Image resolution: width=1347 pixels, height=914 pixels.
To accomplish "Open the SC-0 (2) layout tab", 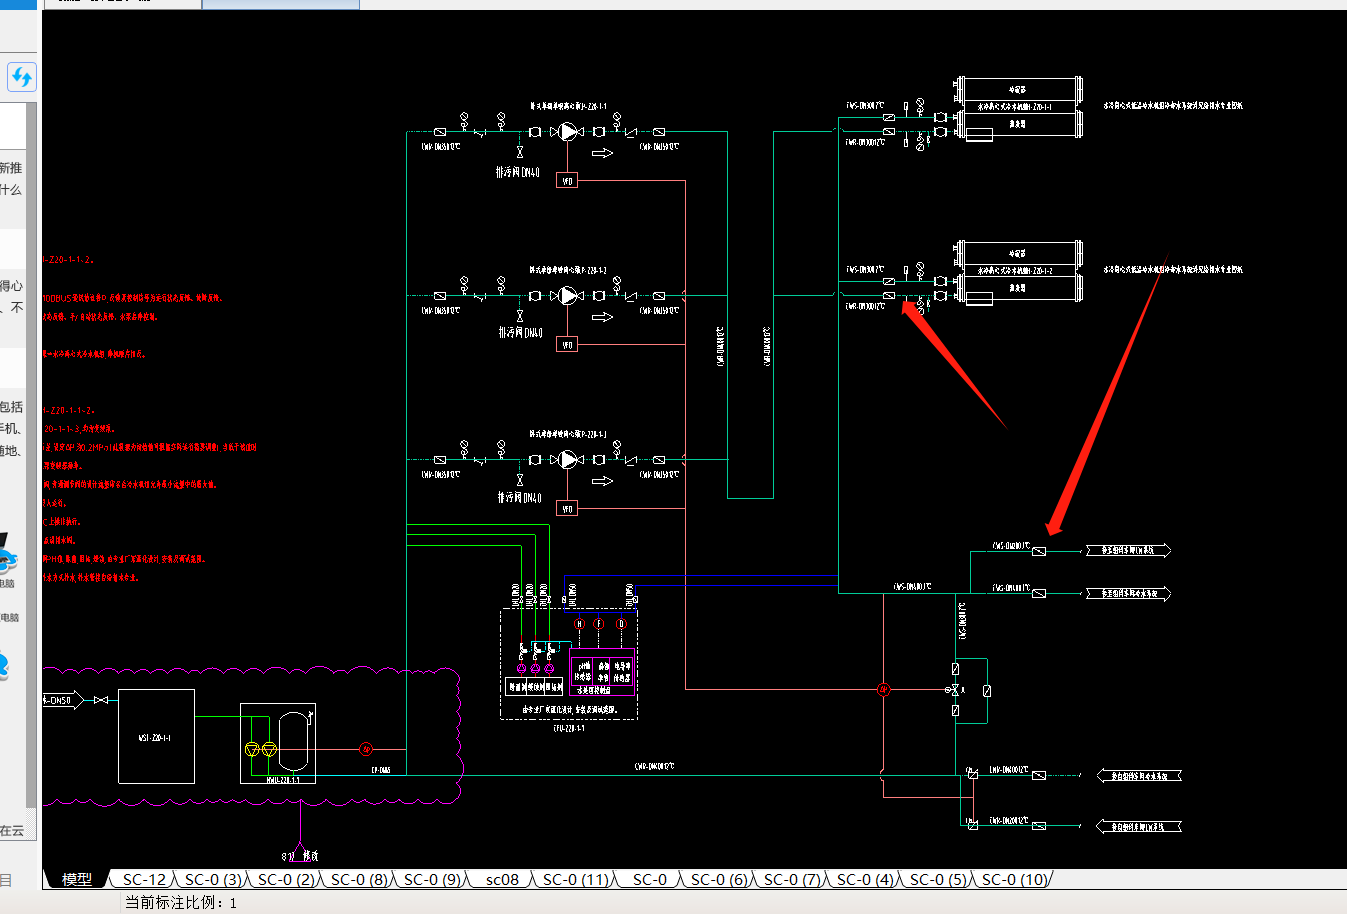I will click(x=286, y=880).
